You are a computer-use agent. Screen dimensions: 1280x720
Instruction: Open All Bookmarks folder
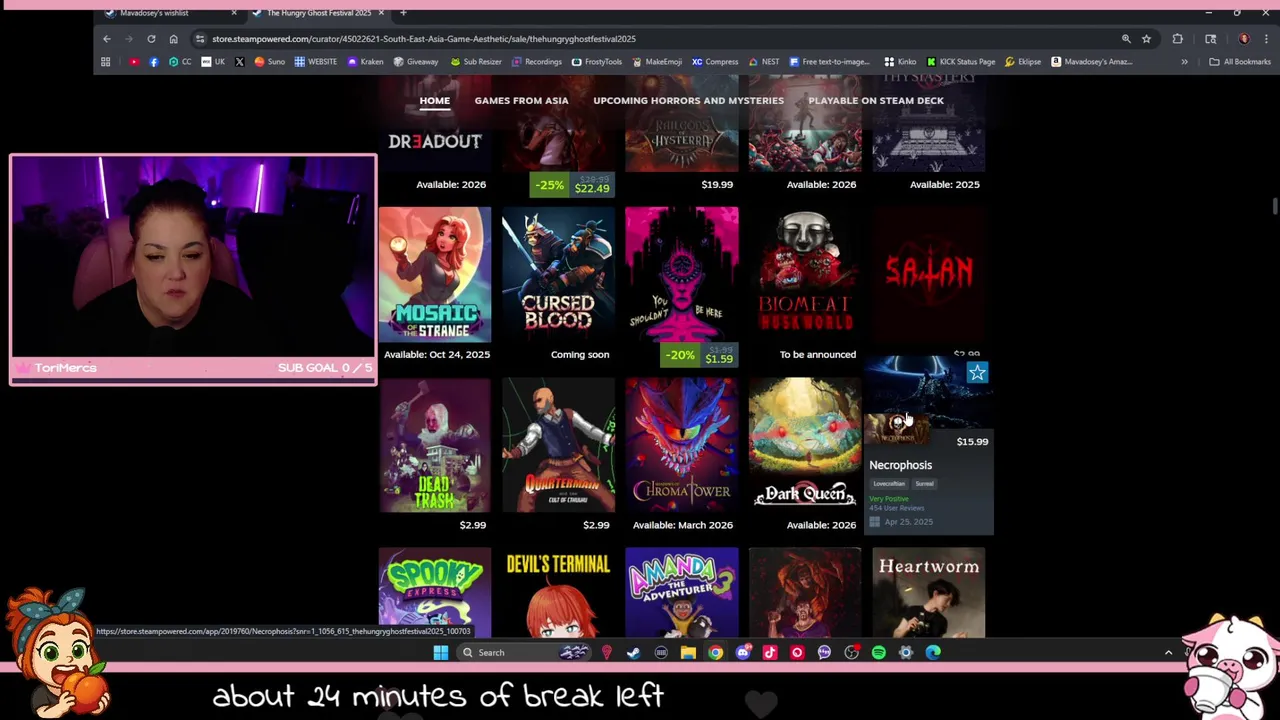tap(1240, 62)
